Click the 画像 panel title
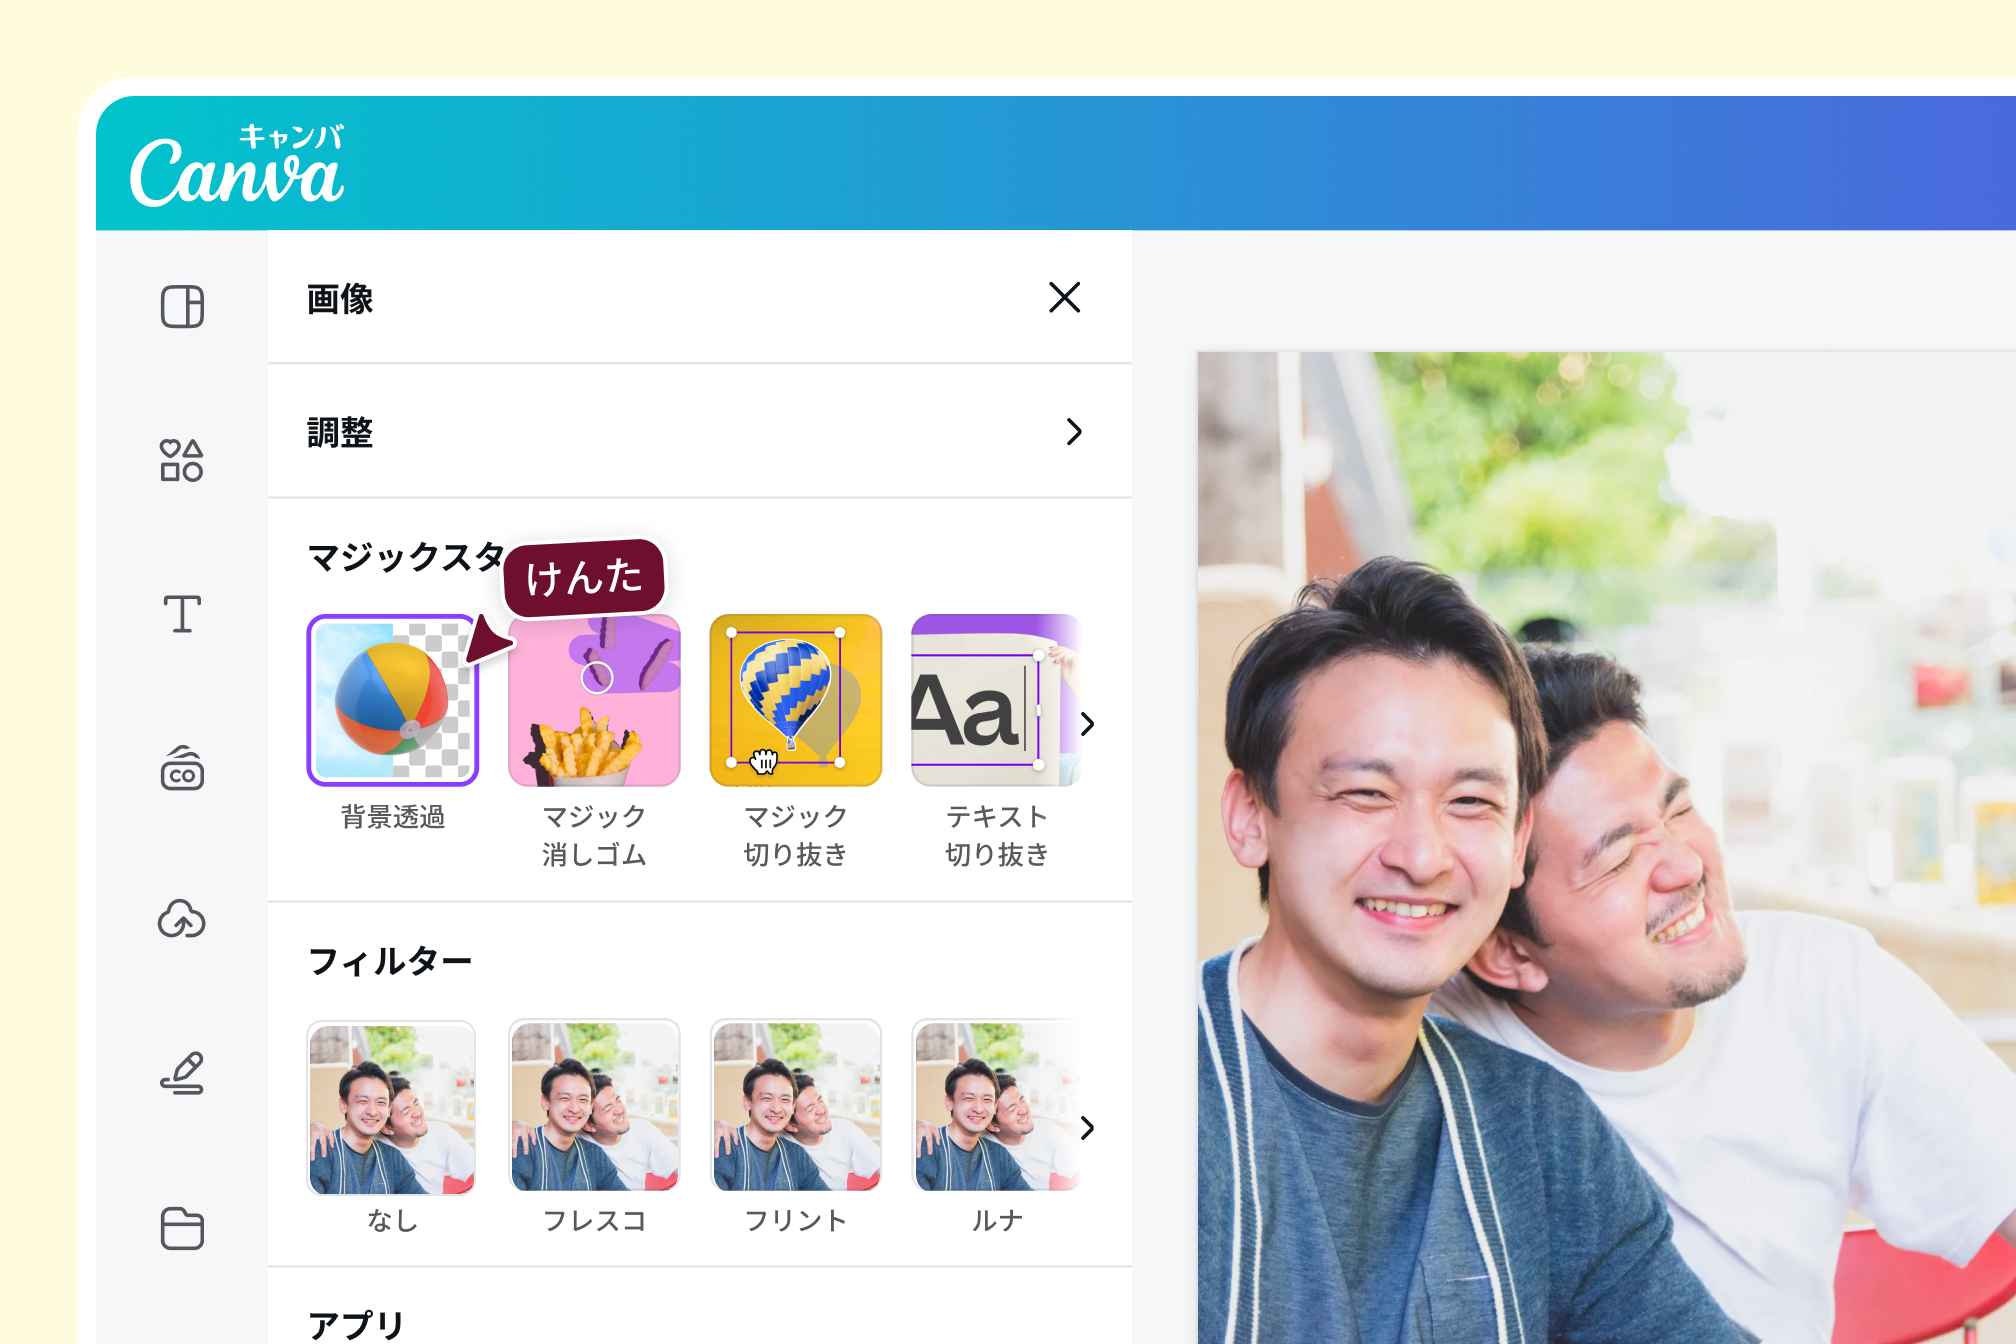Screen dimensions: 2016x1344 point(340,299)
